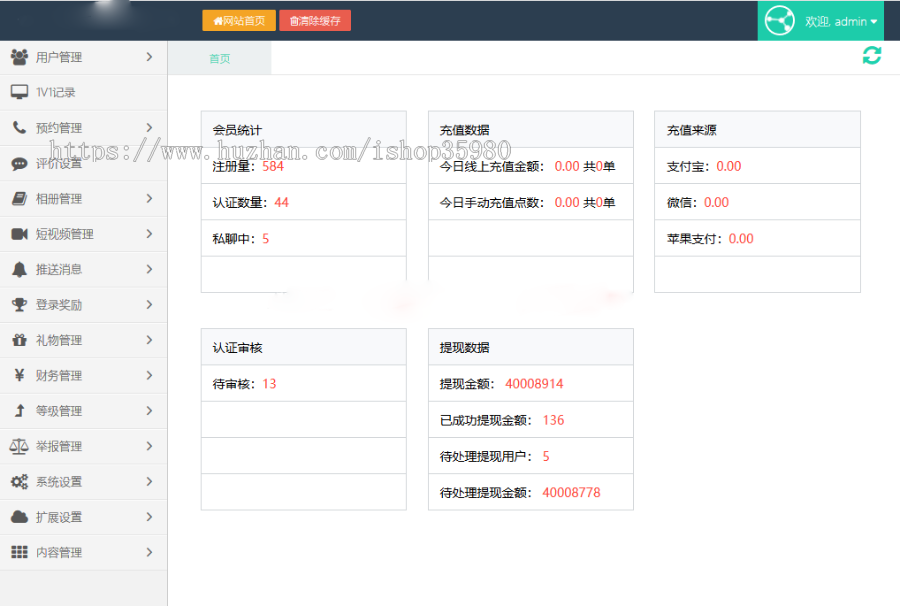
Task: Click the 内容管理 grid icon
Action: pos(20,552)
